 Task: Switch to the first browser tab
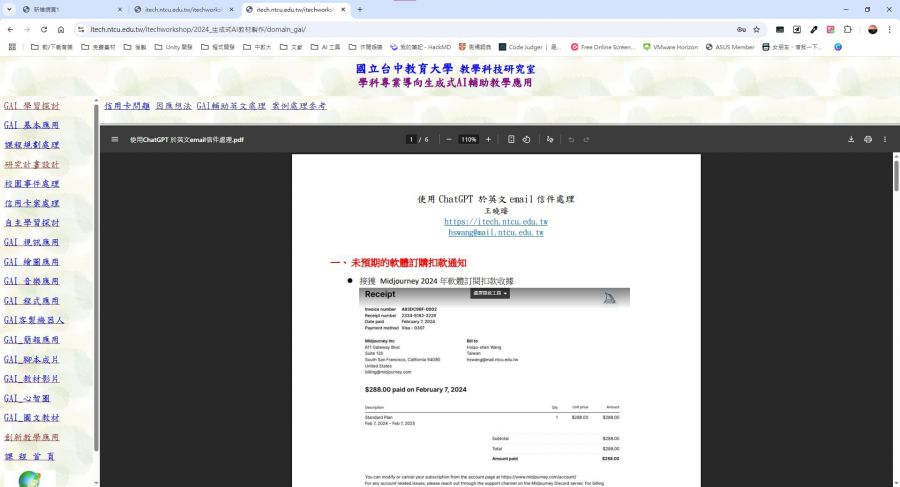pyautogui.click(x=60, y=9)
